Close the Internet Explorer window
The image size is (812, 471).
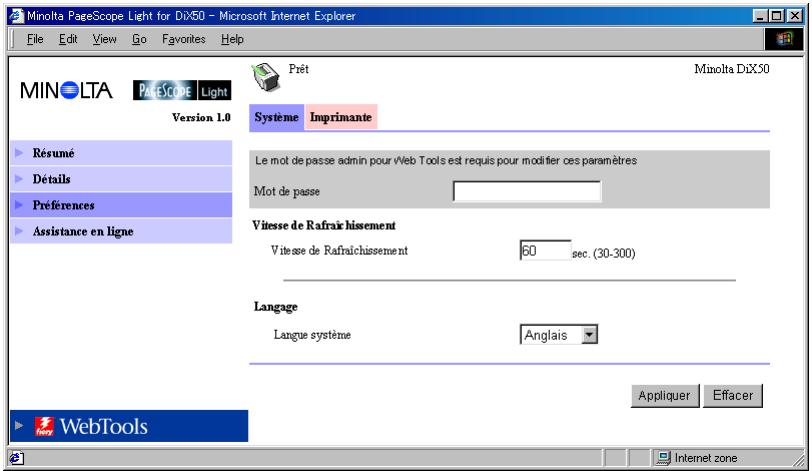pos(794,16)
